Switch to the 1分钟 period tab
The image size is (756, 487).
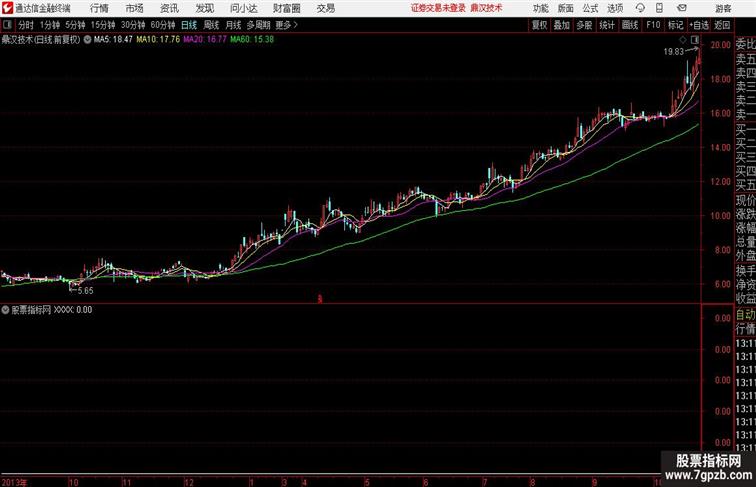coord(50,25)
